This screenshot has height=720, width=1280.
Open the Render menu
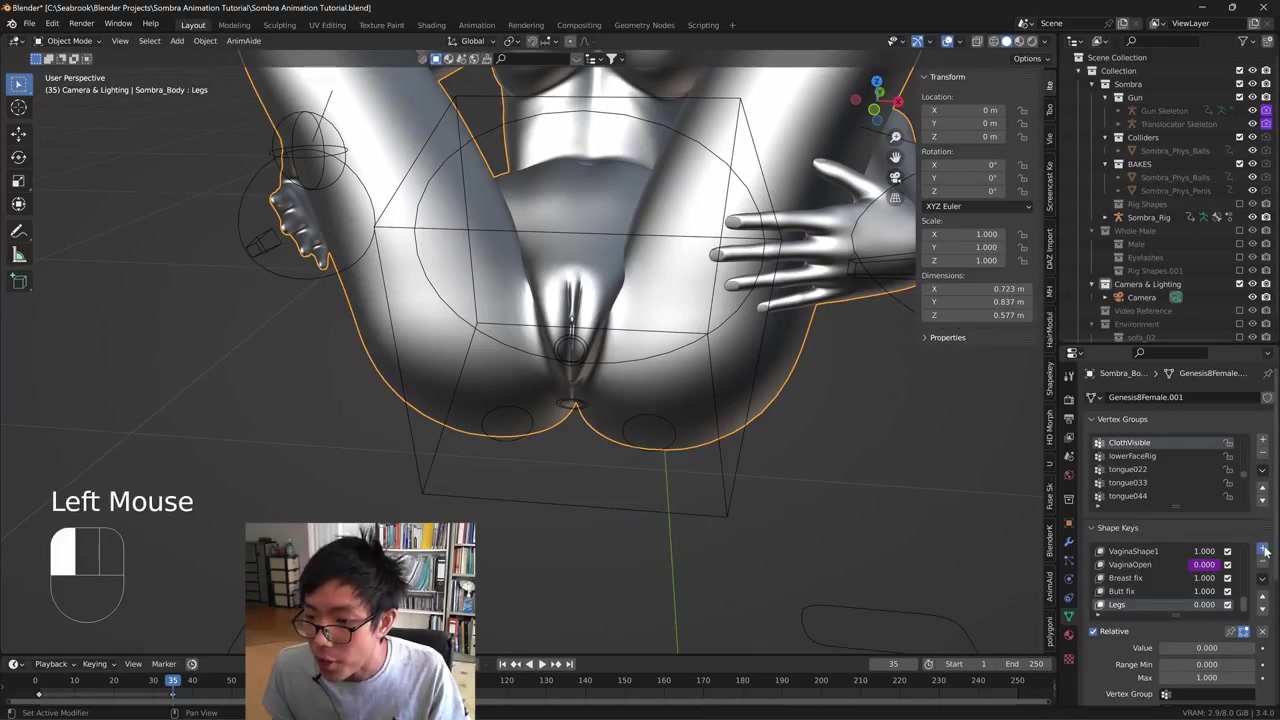(81, 23)
